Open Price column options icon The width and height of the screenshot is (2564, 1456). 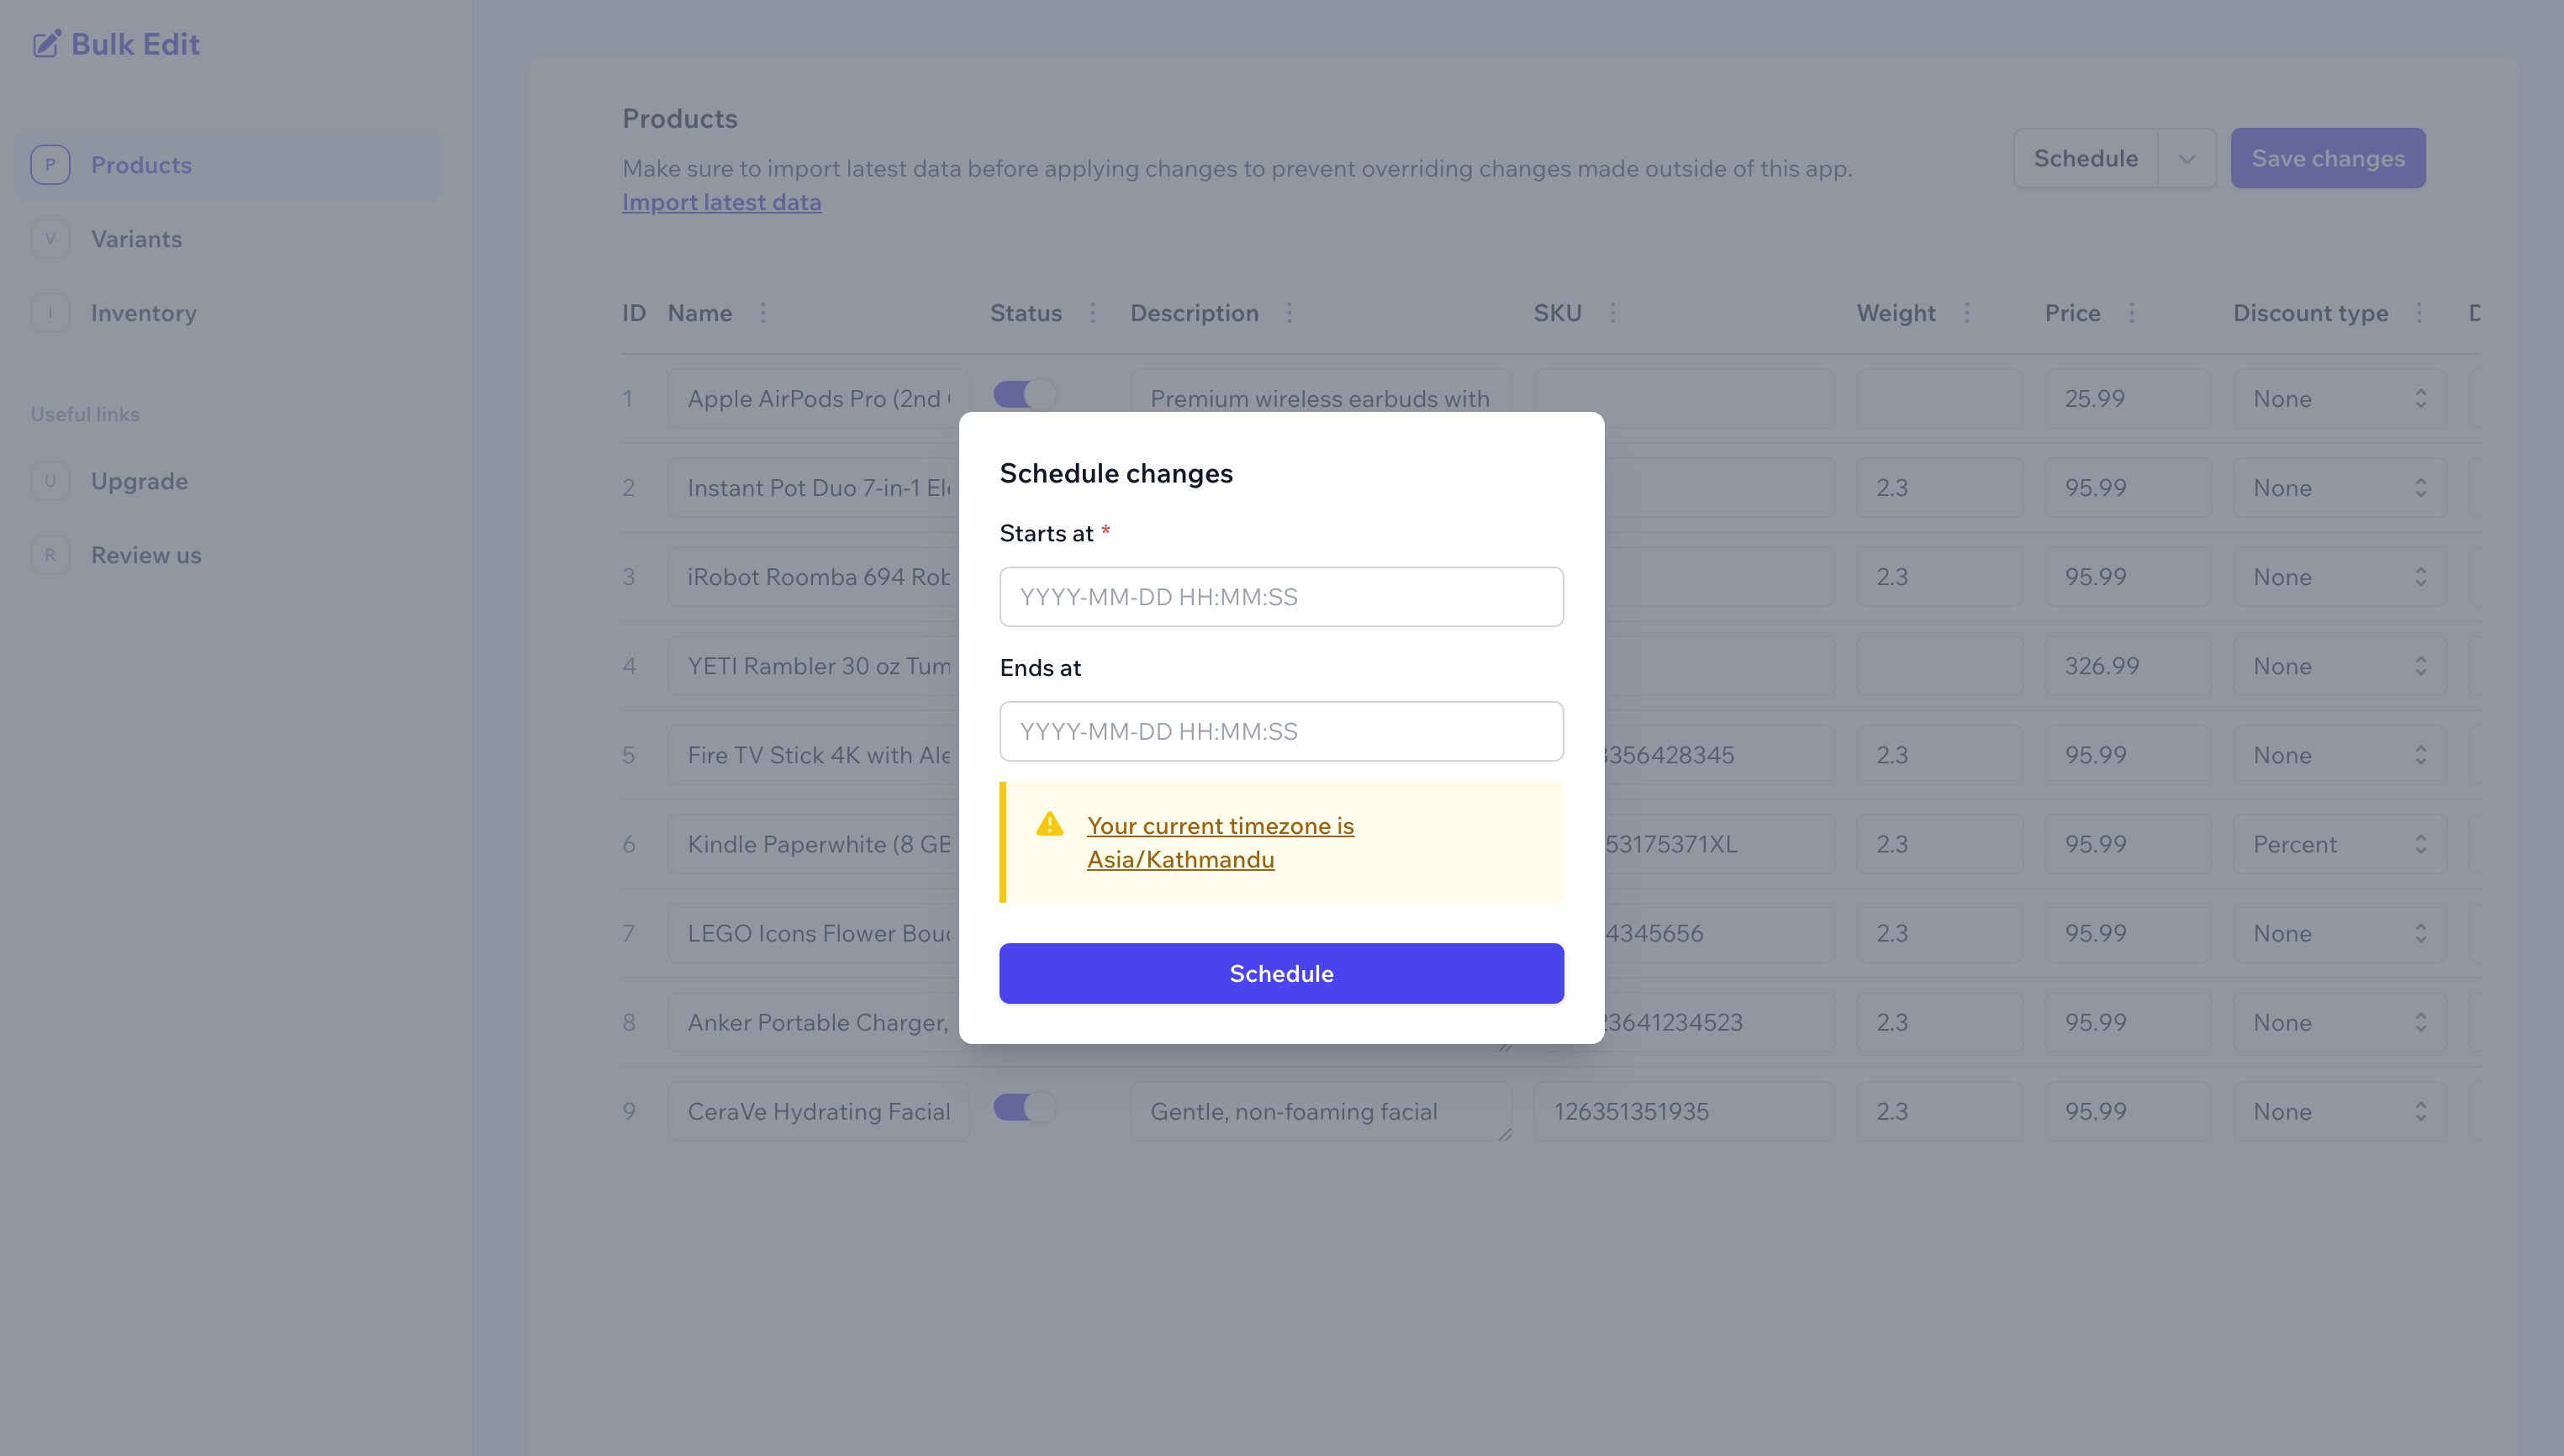click(2131, 313)
